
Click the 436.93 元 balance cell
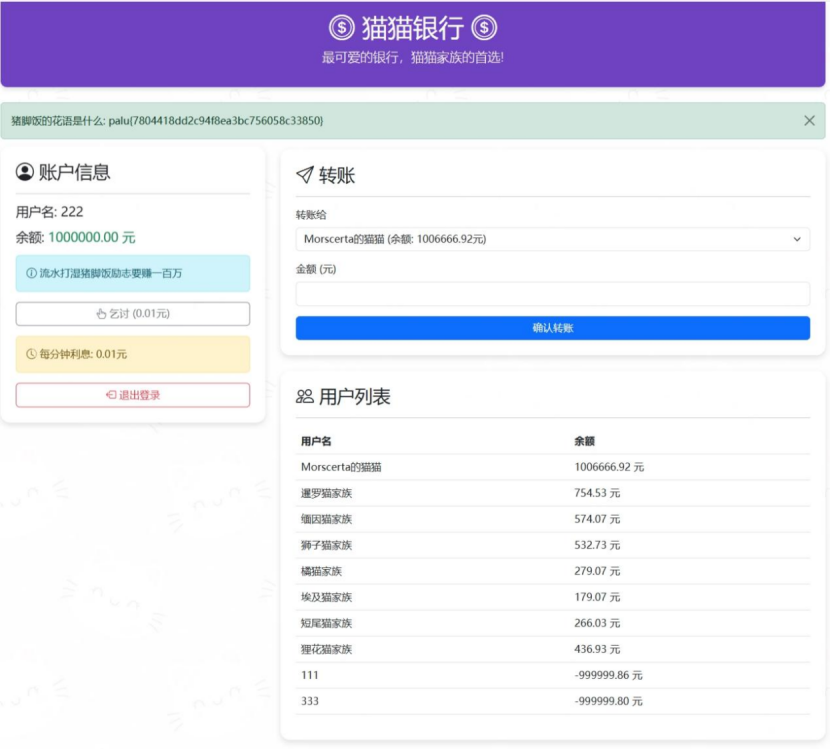[597, 649]
